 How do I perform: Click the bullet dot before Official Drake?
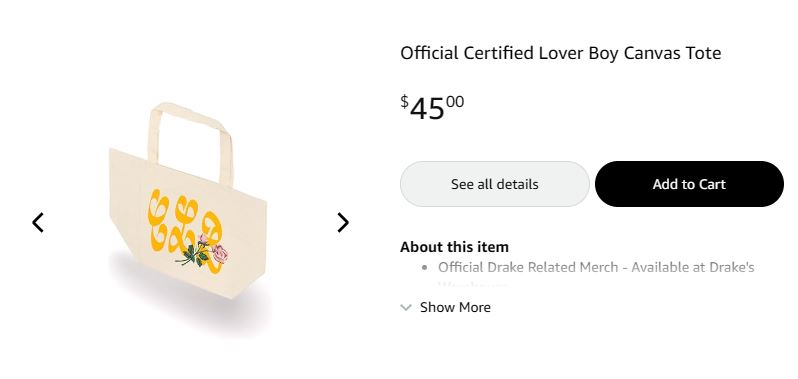point(424,268)
